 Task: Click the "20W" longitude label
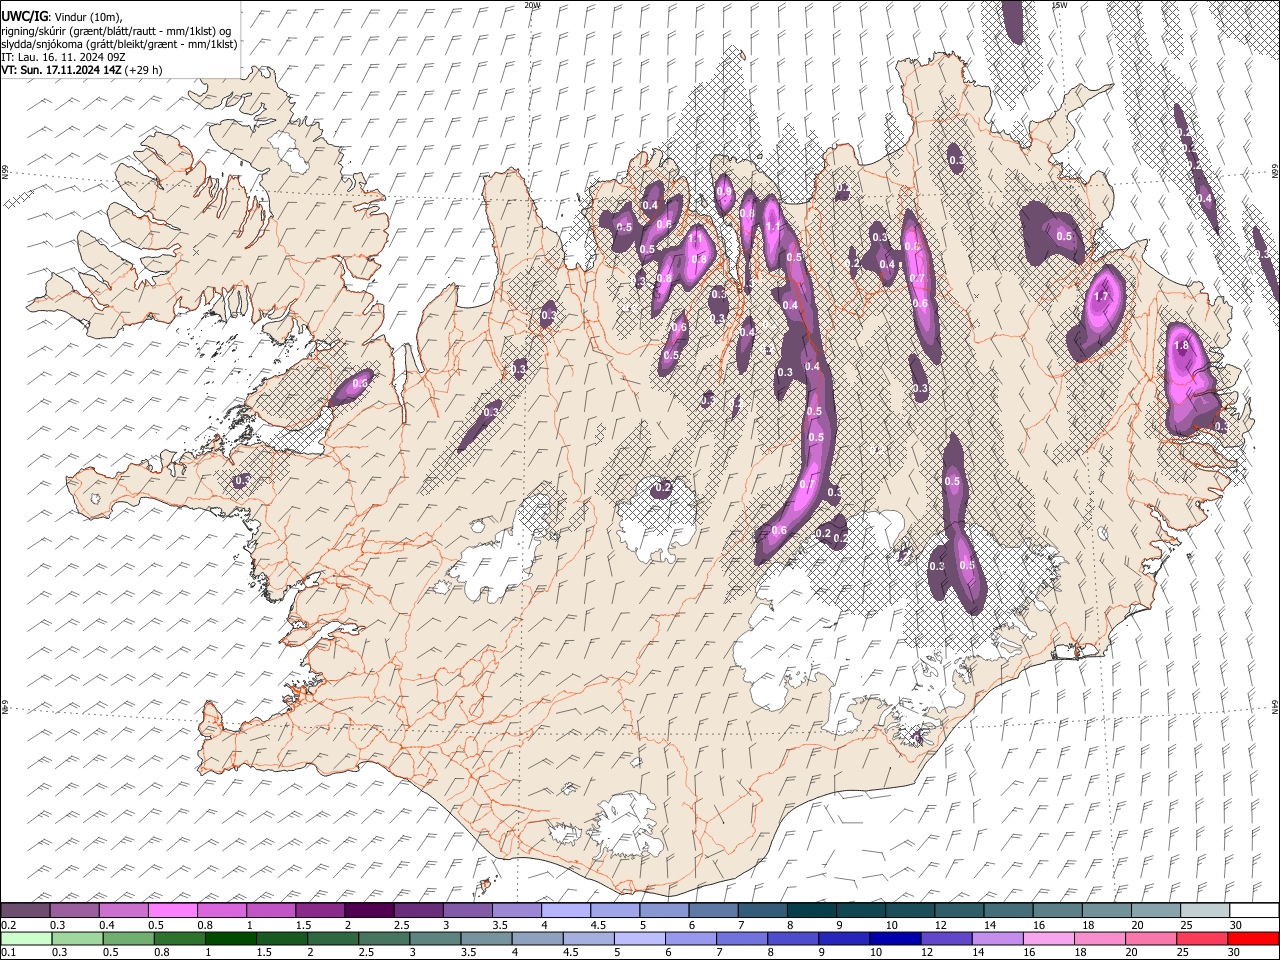pos(533,5)
